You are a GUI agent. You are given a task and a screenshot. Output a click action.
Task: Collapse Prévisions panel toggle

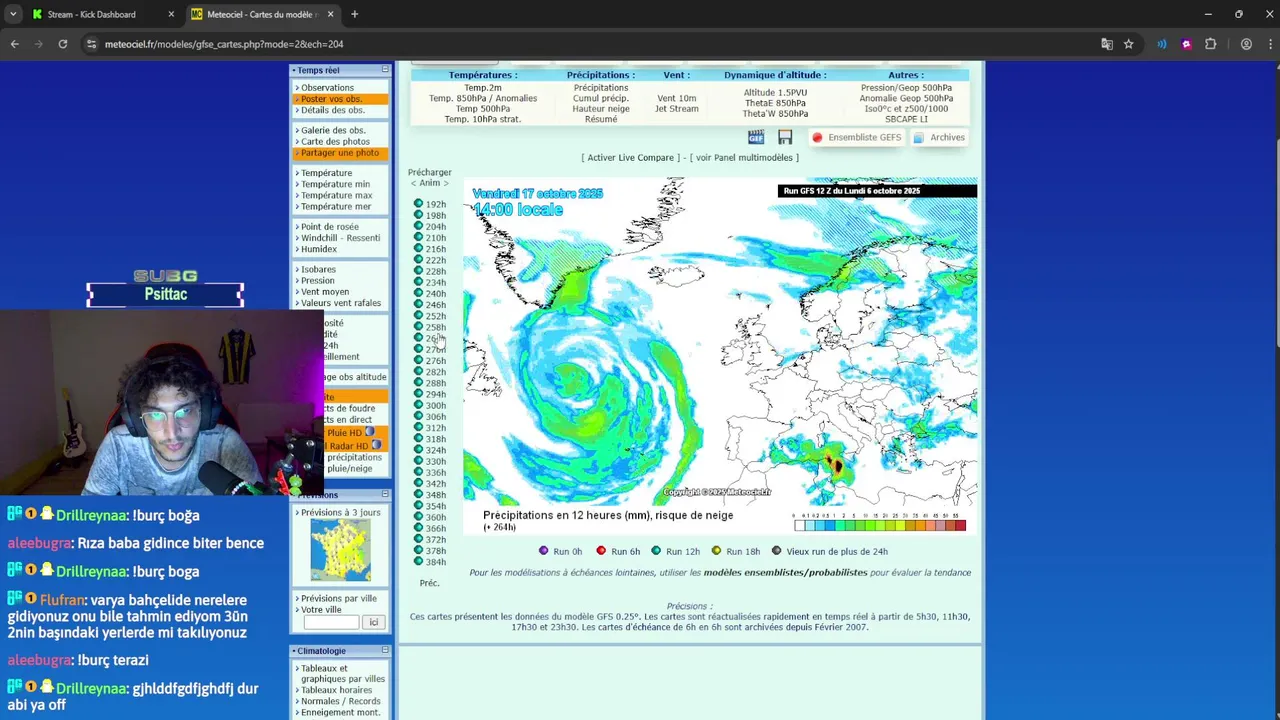click(x=385, y=495)
